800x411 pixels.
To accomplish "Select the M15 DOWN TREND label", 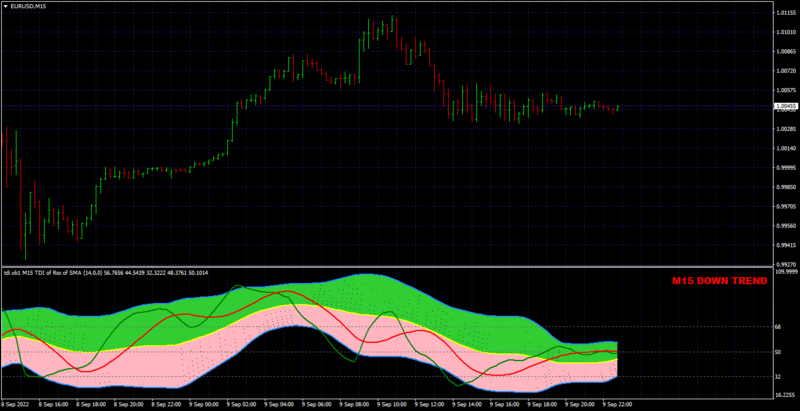I will [719, 281].
